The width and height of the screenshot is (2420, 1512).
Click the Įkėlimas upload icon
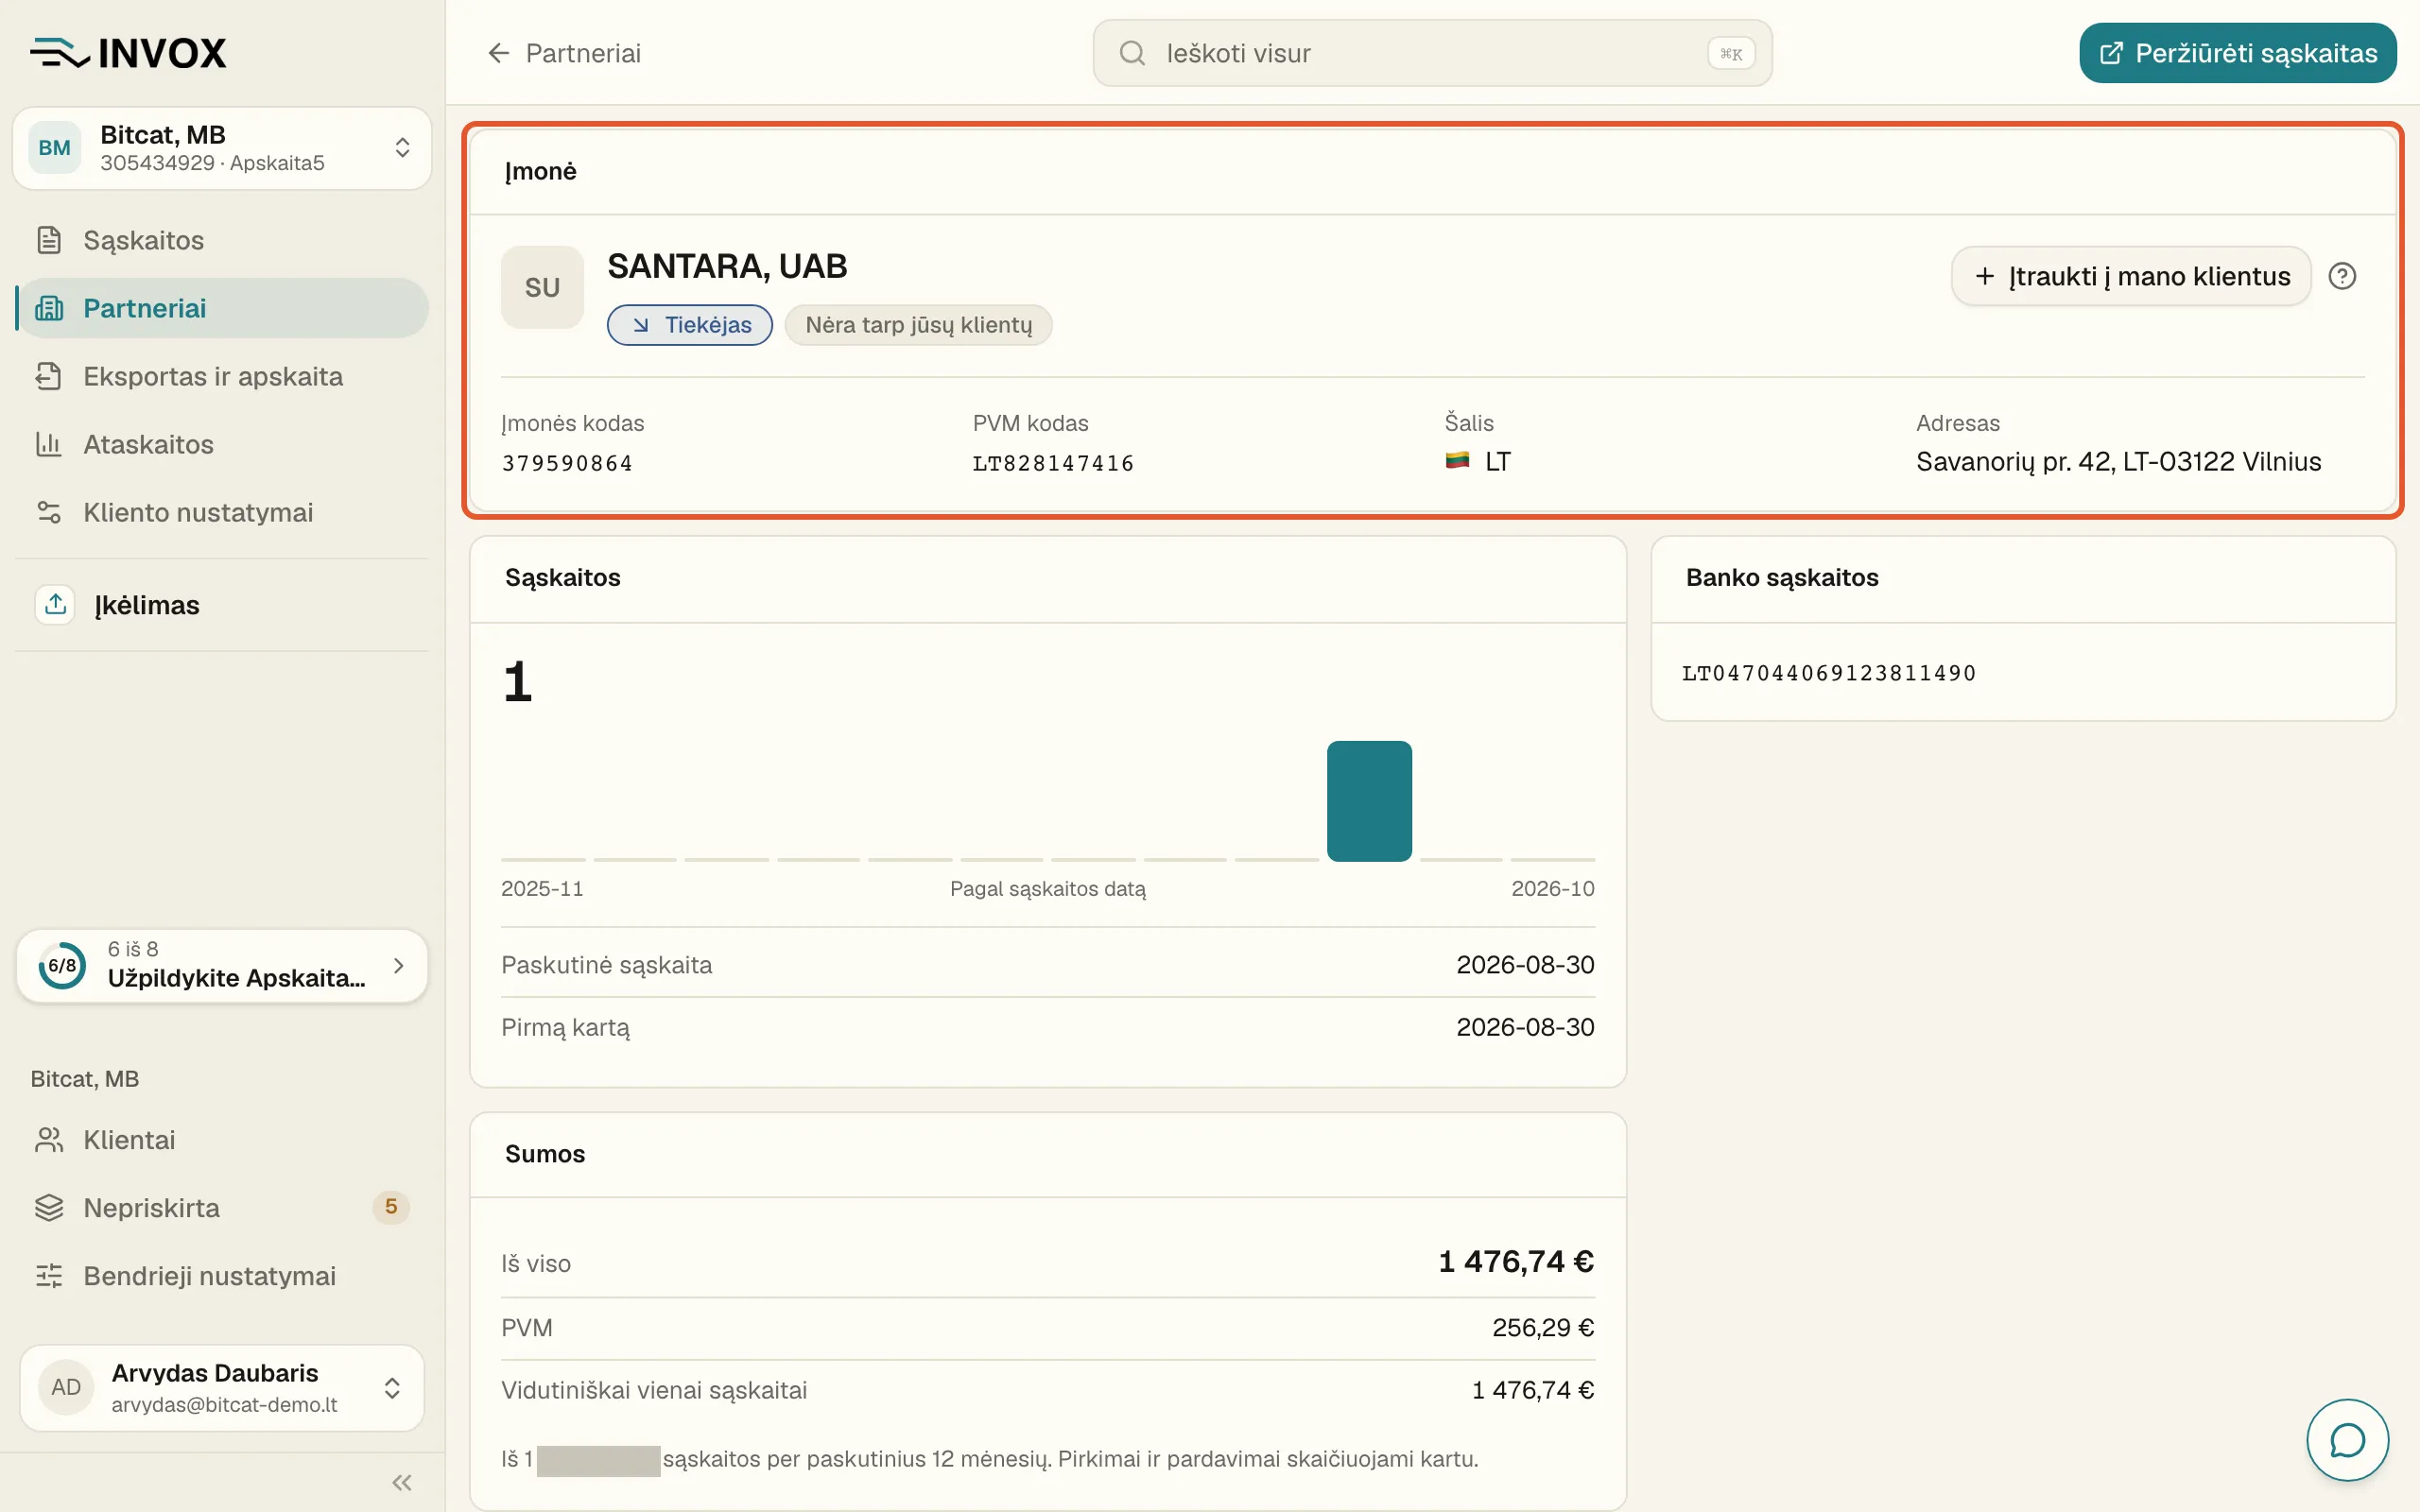(55, 604)
